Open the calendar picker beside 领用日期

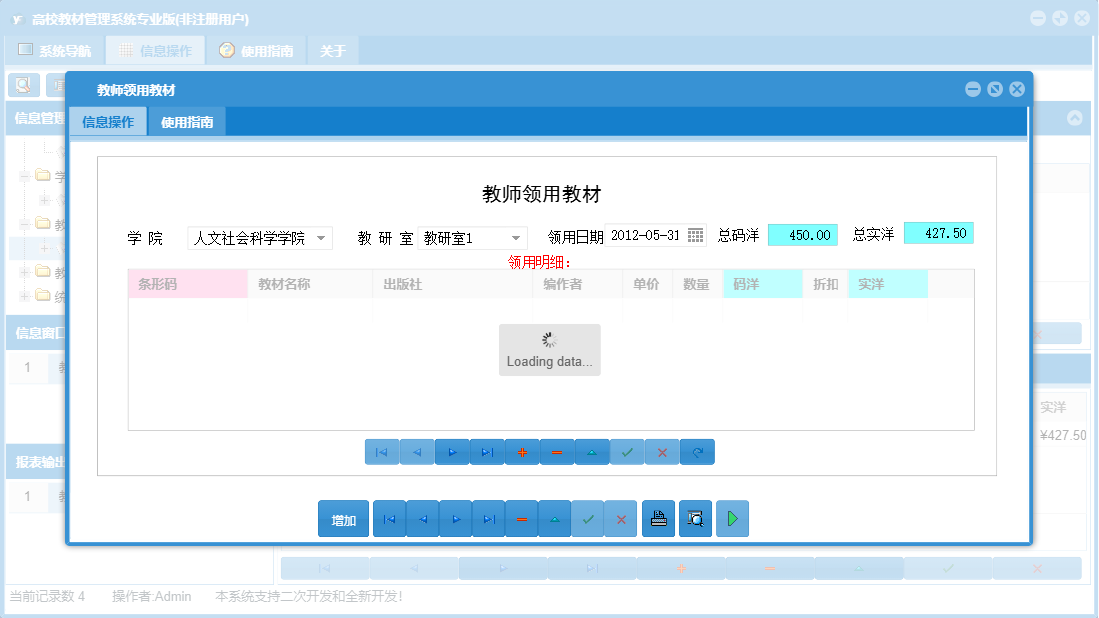coord(695,233)
